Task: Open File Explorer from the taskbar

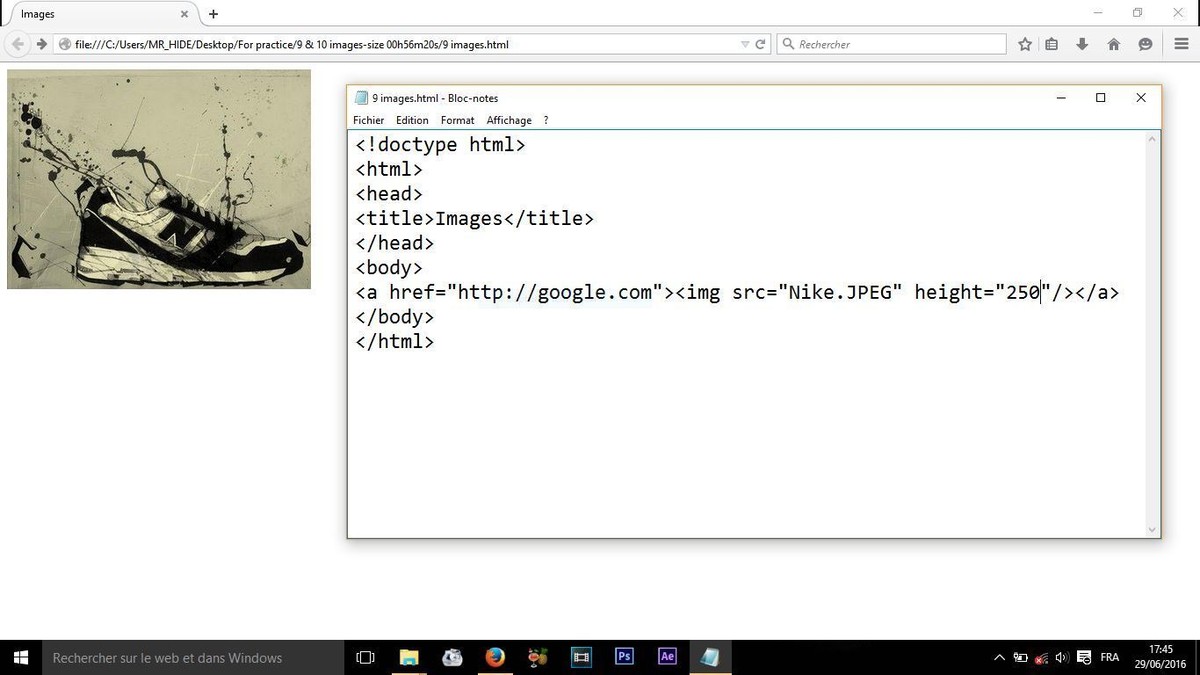Action: [x=409, y=657]
